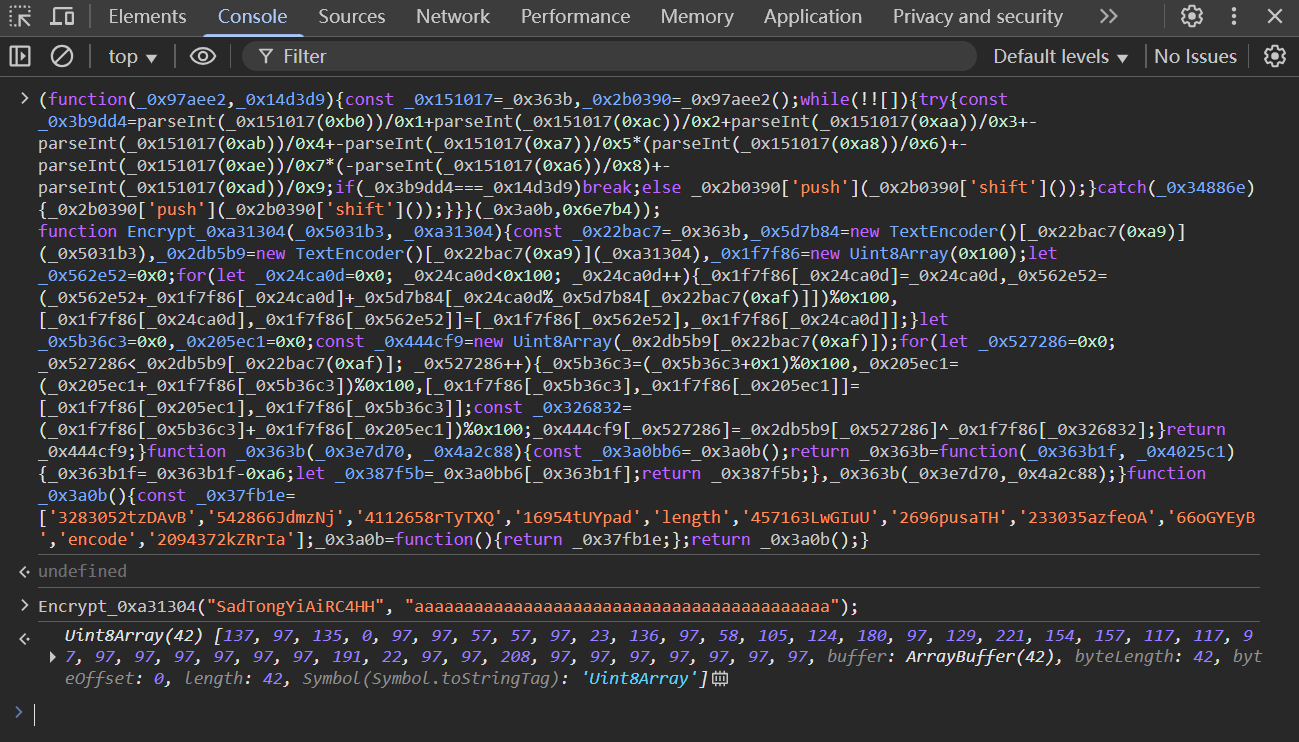This screenshot has width=1299, height=742.
Task: Open the Default levels dropdown
Action: click(1060, 56)
